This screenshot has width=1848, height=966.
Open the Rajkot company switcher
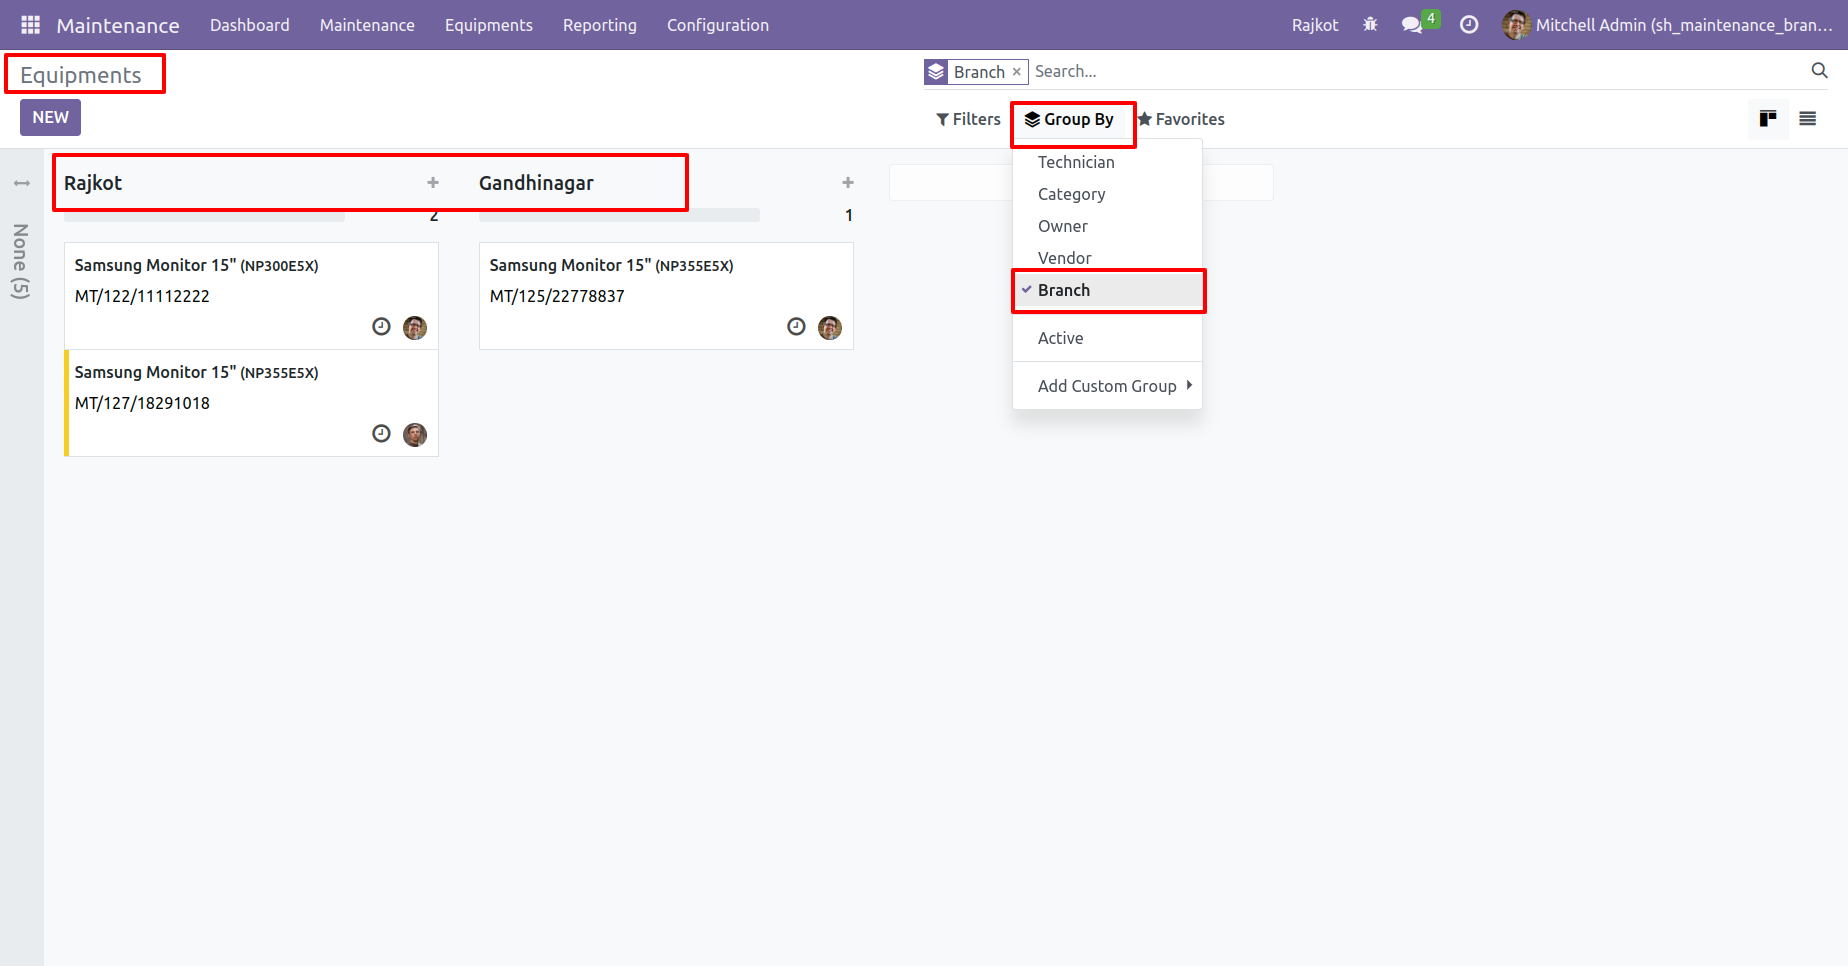[1315, 25]
